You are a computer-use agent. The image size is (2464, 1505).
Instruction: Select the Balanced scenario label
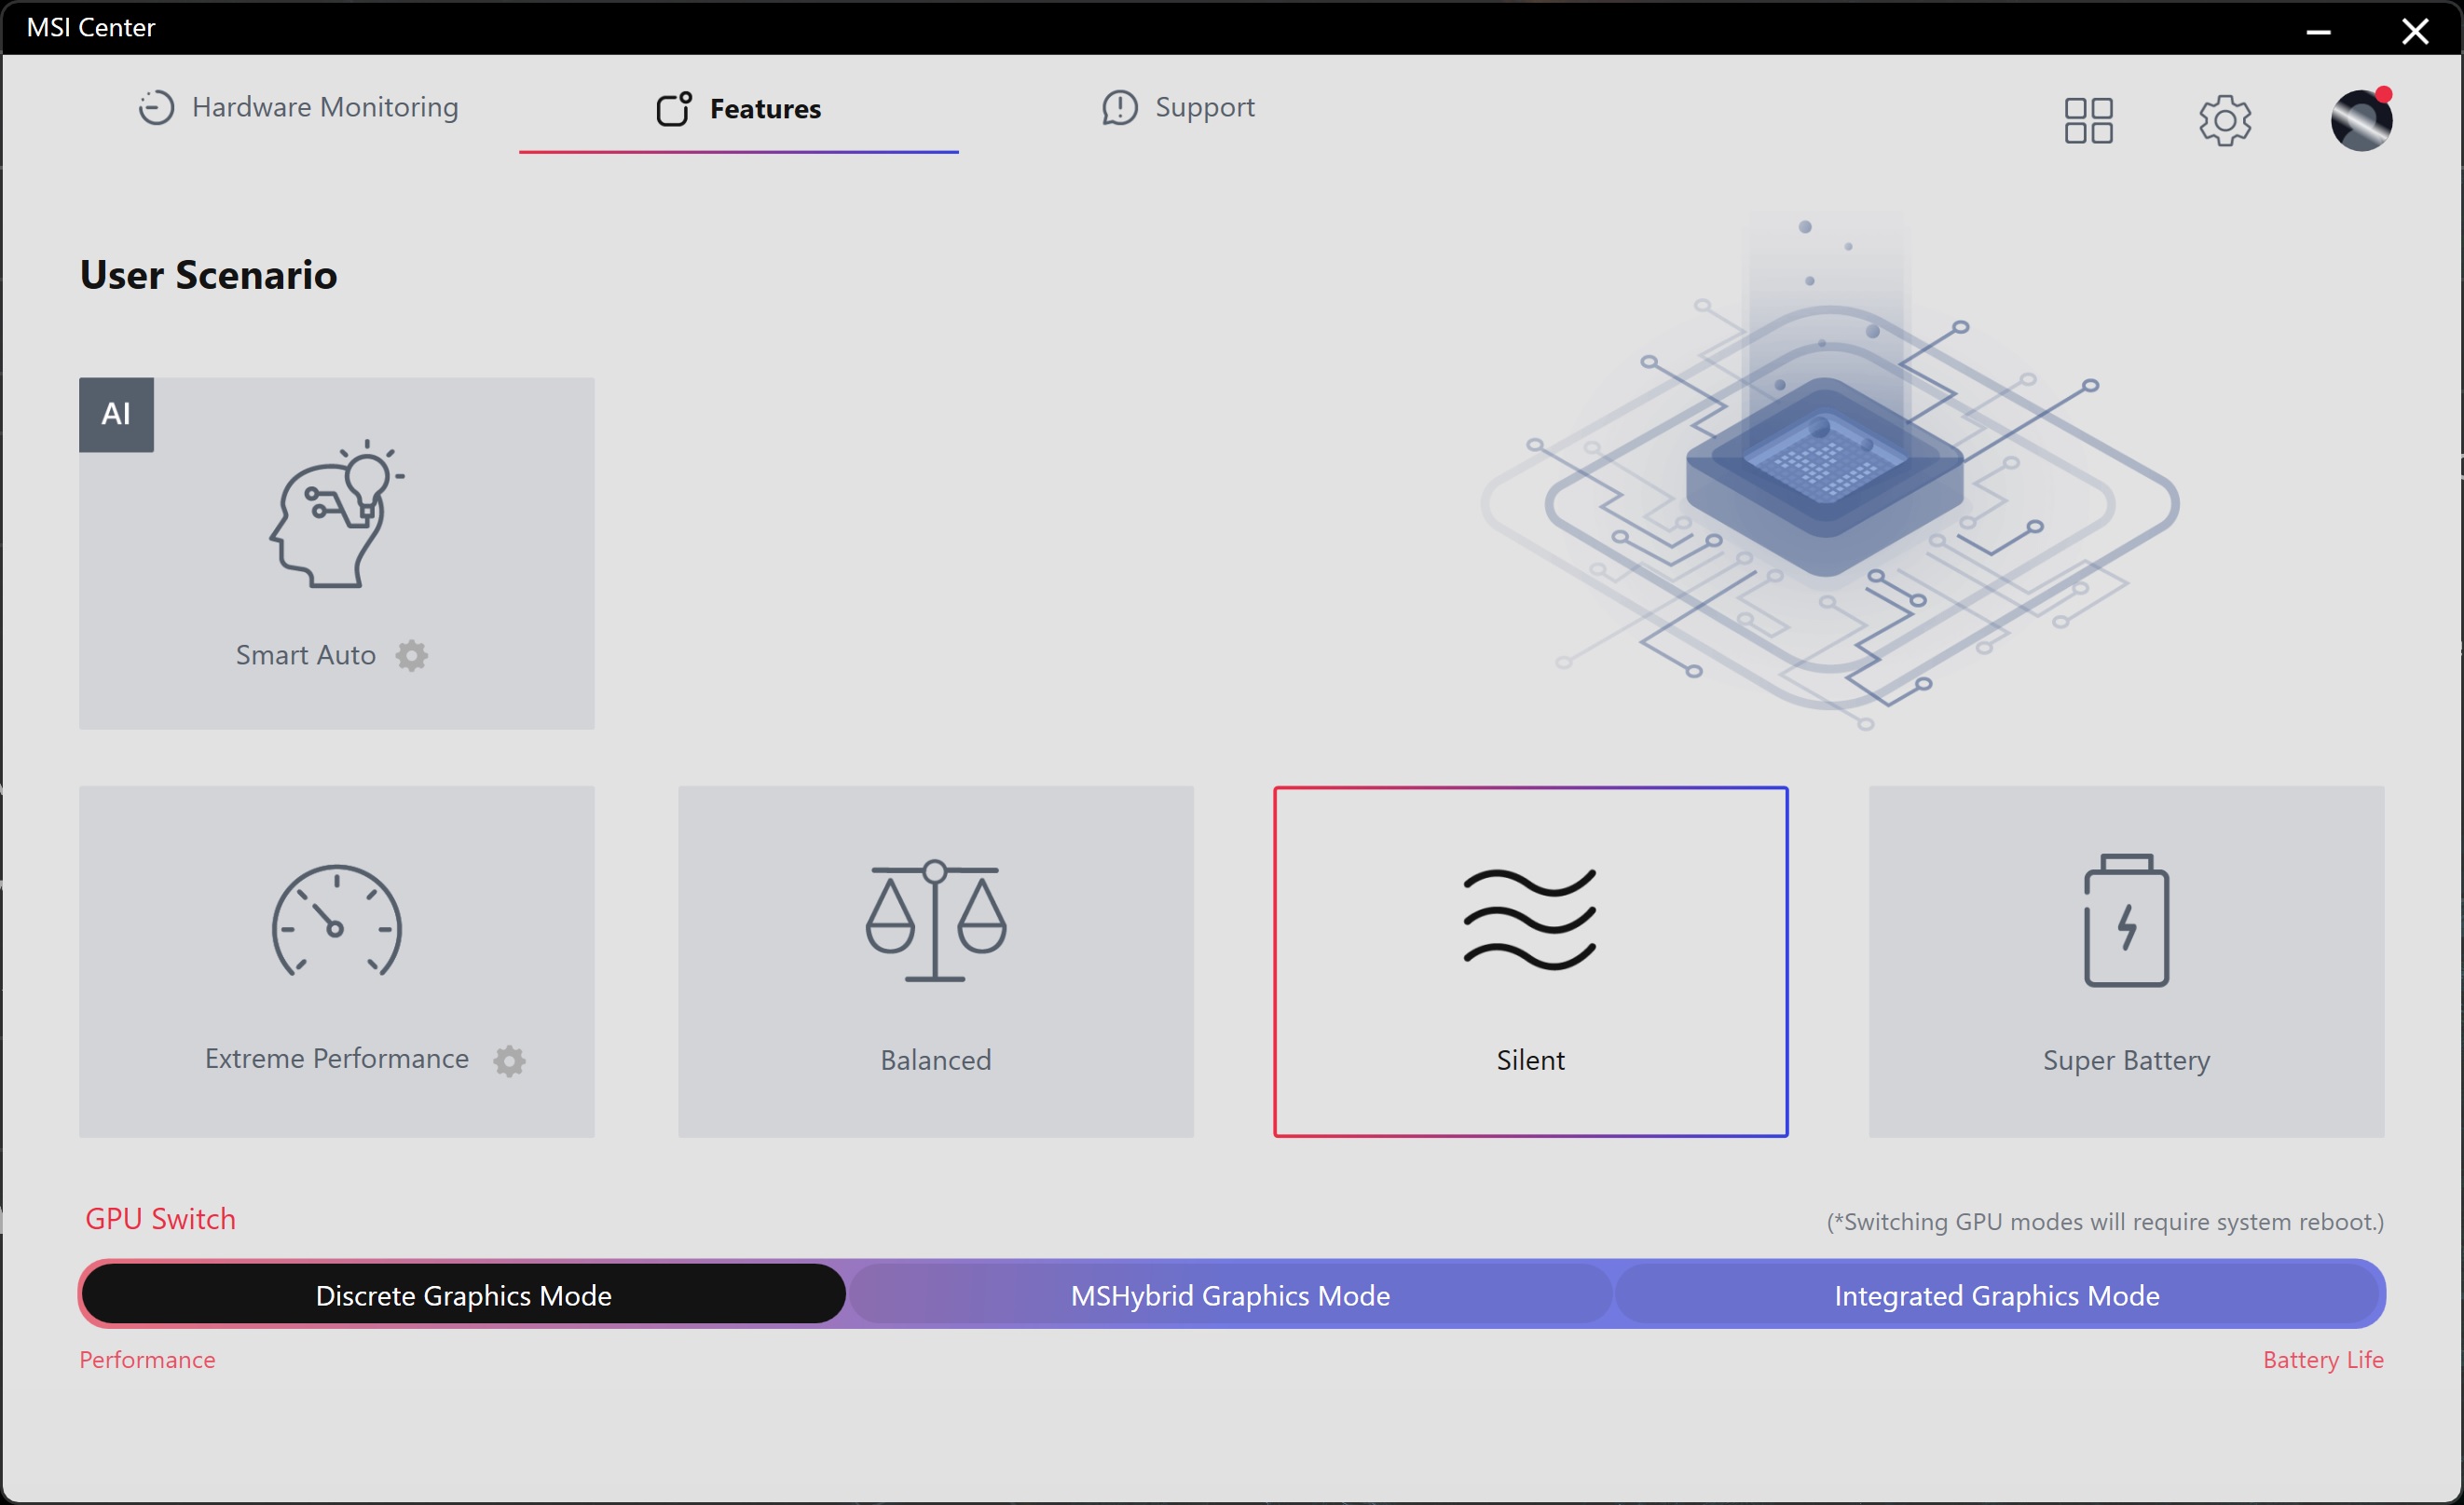point(935,1060)
